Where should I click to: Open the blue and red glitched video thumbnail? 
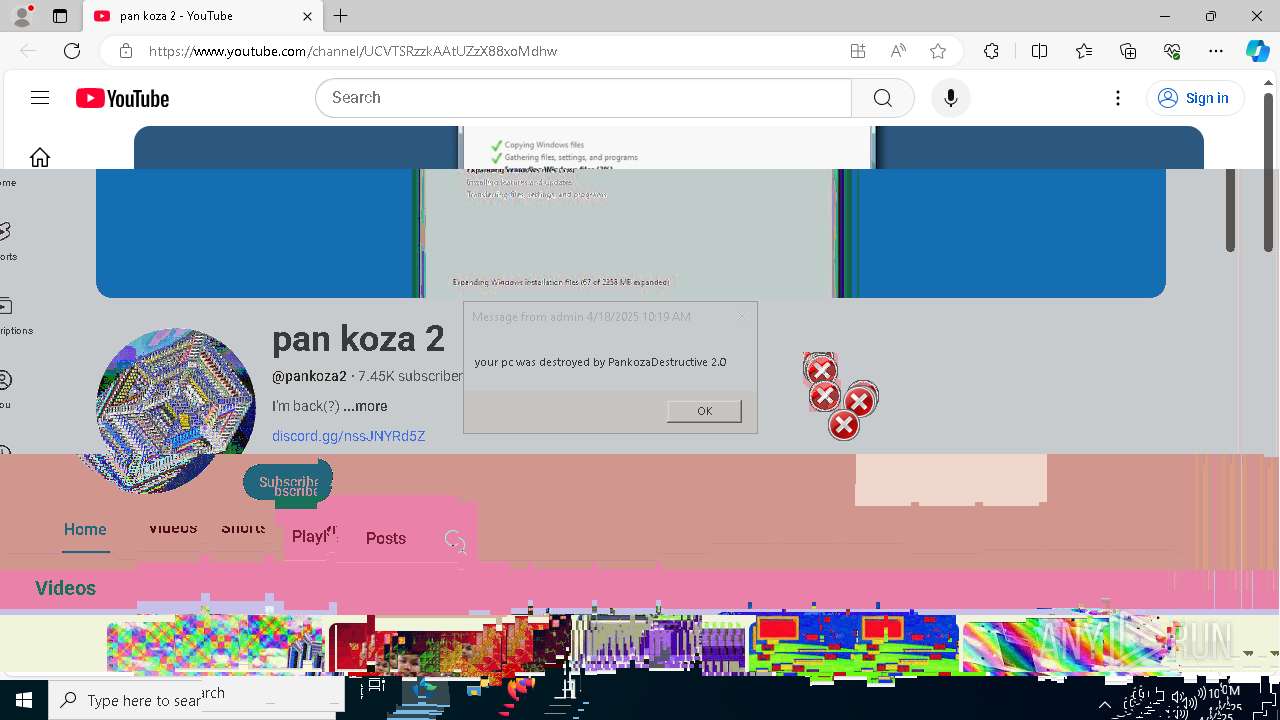pyautogui.click(x=852, y=643)
